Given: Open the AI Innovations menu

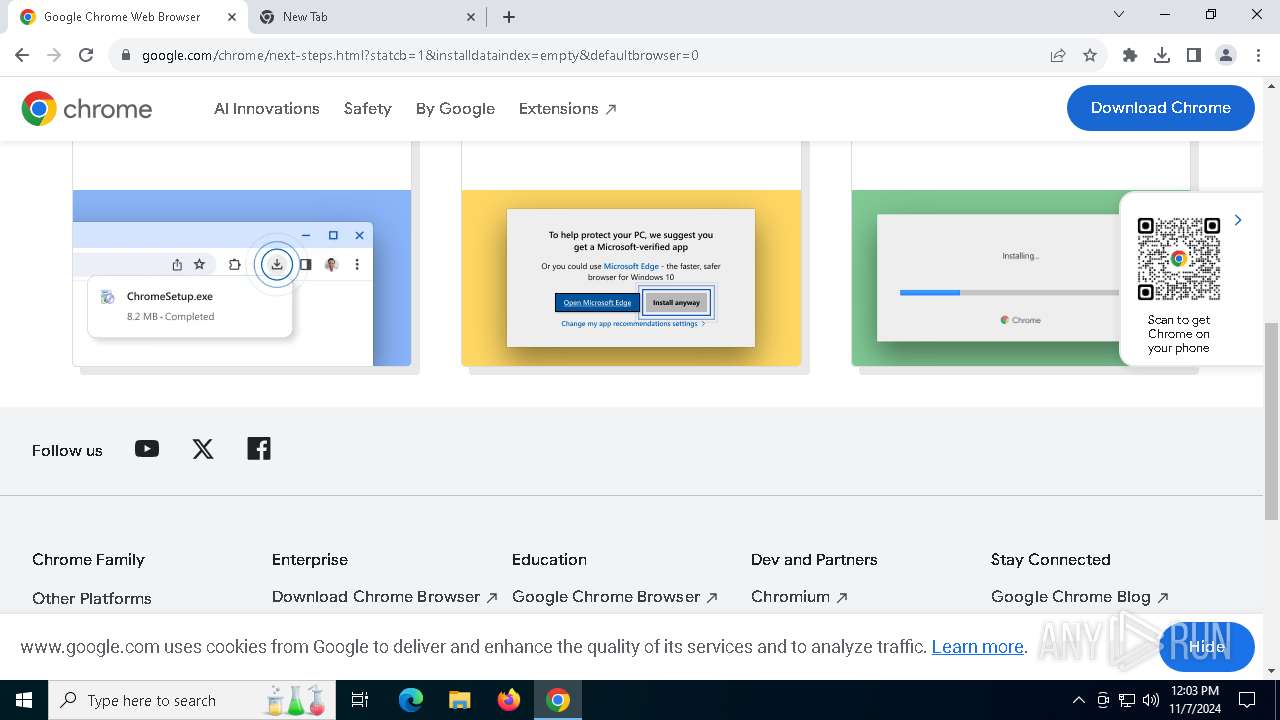Looking at the screenshot, I should tap(267, 108).
